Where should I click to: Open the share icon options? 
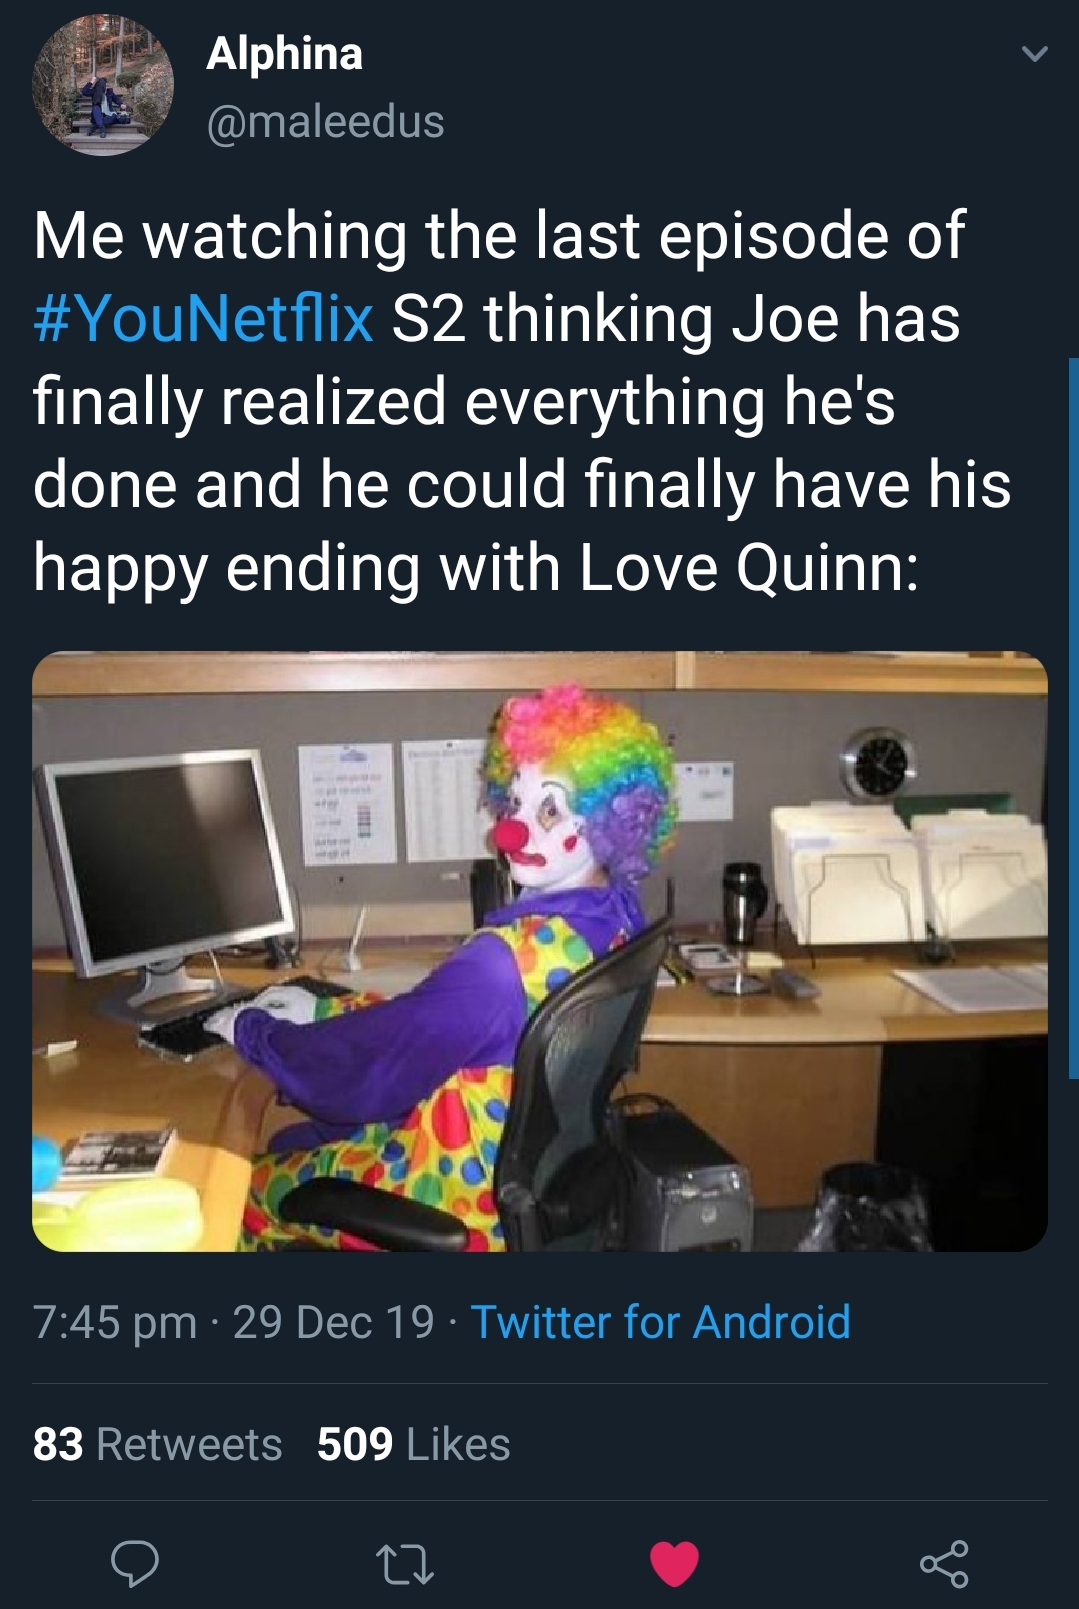[944, 1563]
